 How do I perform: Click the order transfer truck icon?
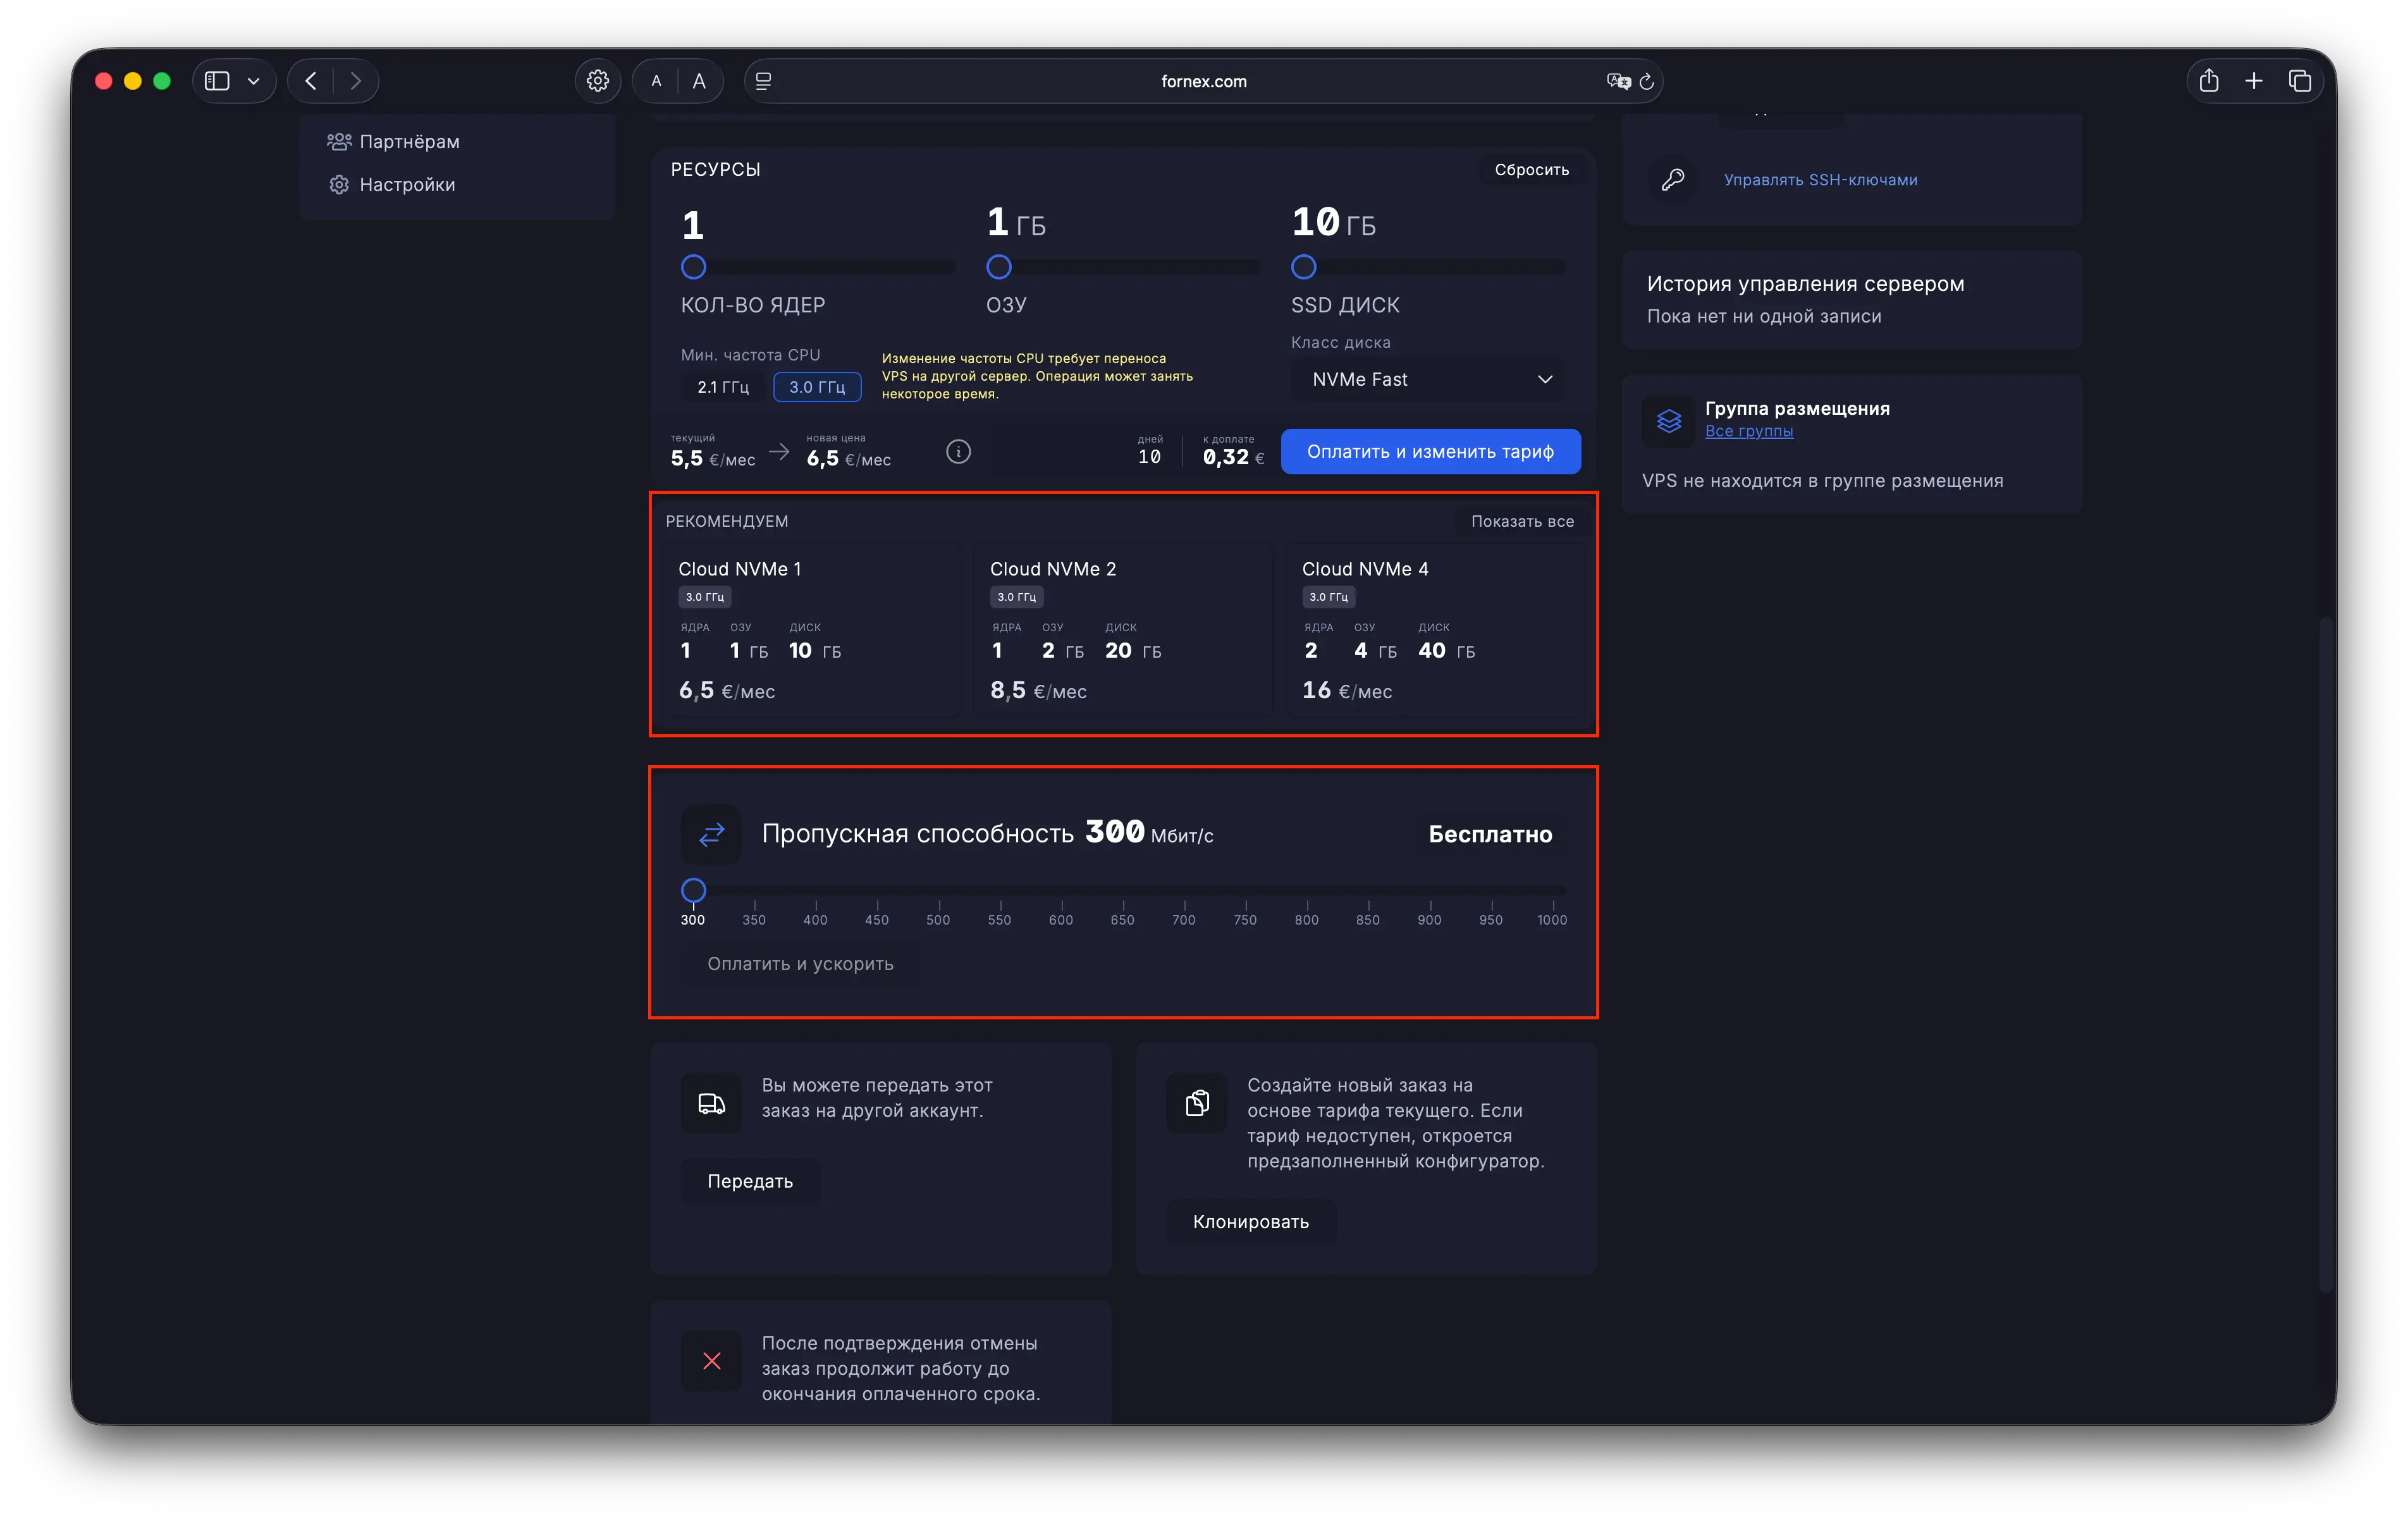coord(711,1103)
